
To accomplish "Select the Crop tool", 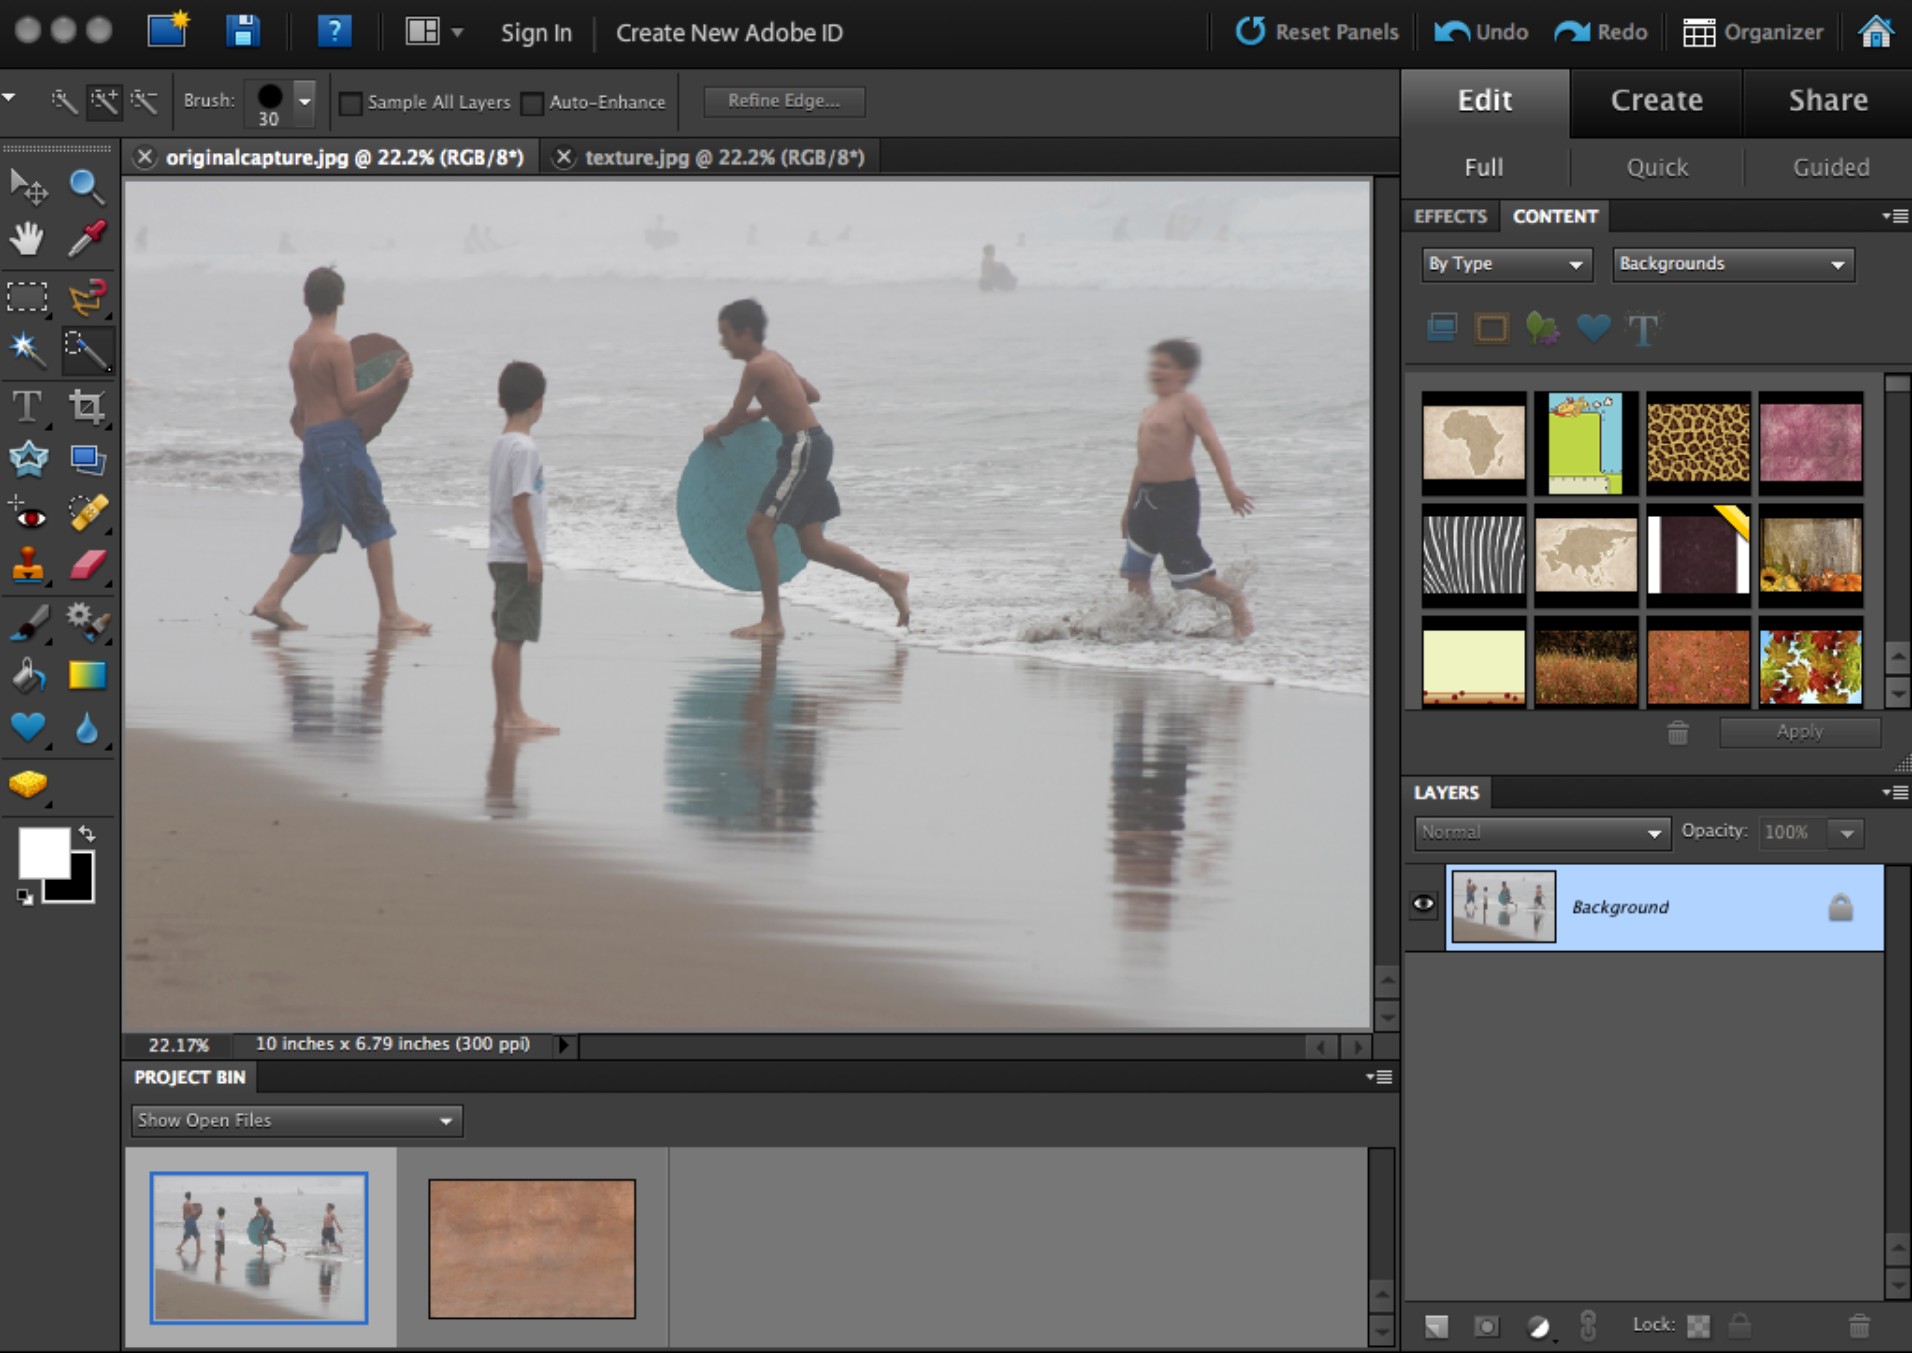I will pos(86,406).
